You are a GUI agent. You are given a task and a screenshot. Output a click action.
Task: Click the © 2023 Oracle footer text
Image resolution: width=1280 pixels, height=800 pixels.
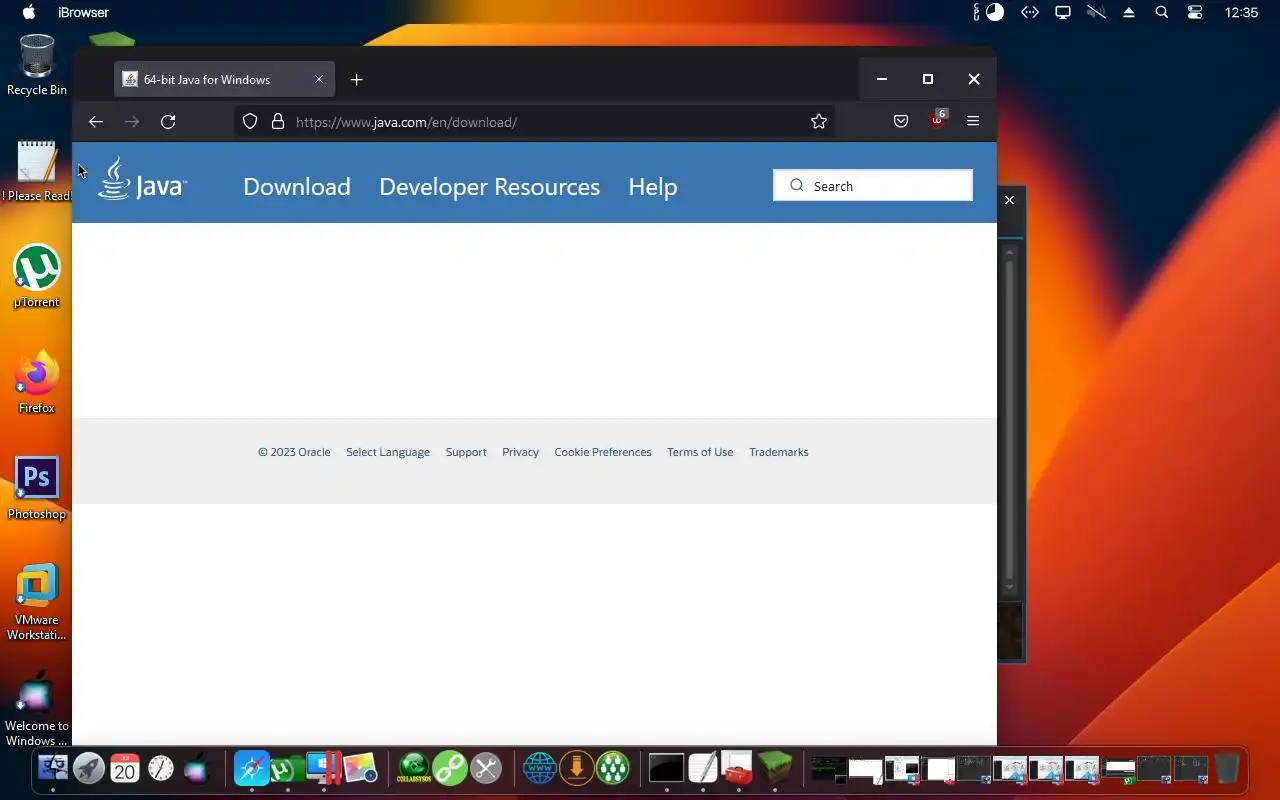294,452
